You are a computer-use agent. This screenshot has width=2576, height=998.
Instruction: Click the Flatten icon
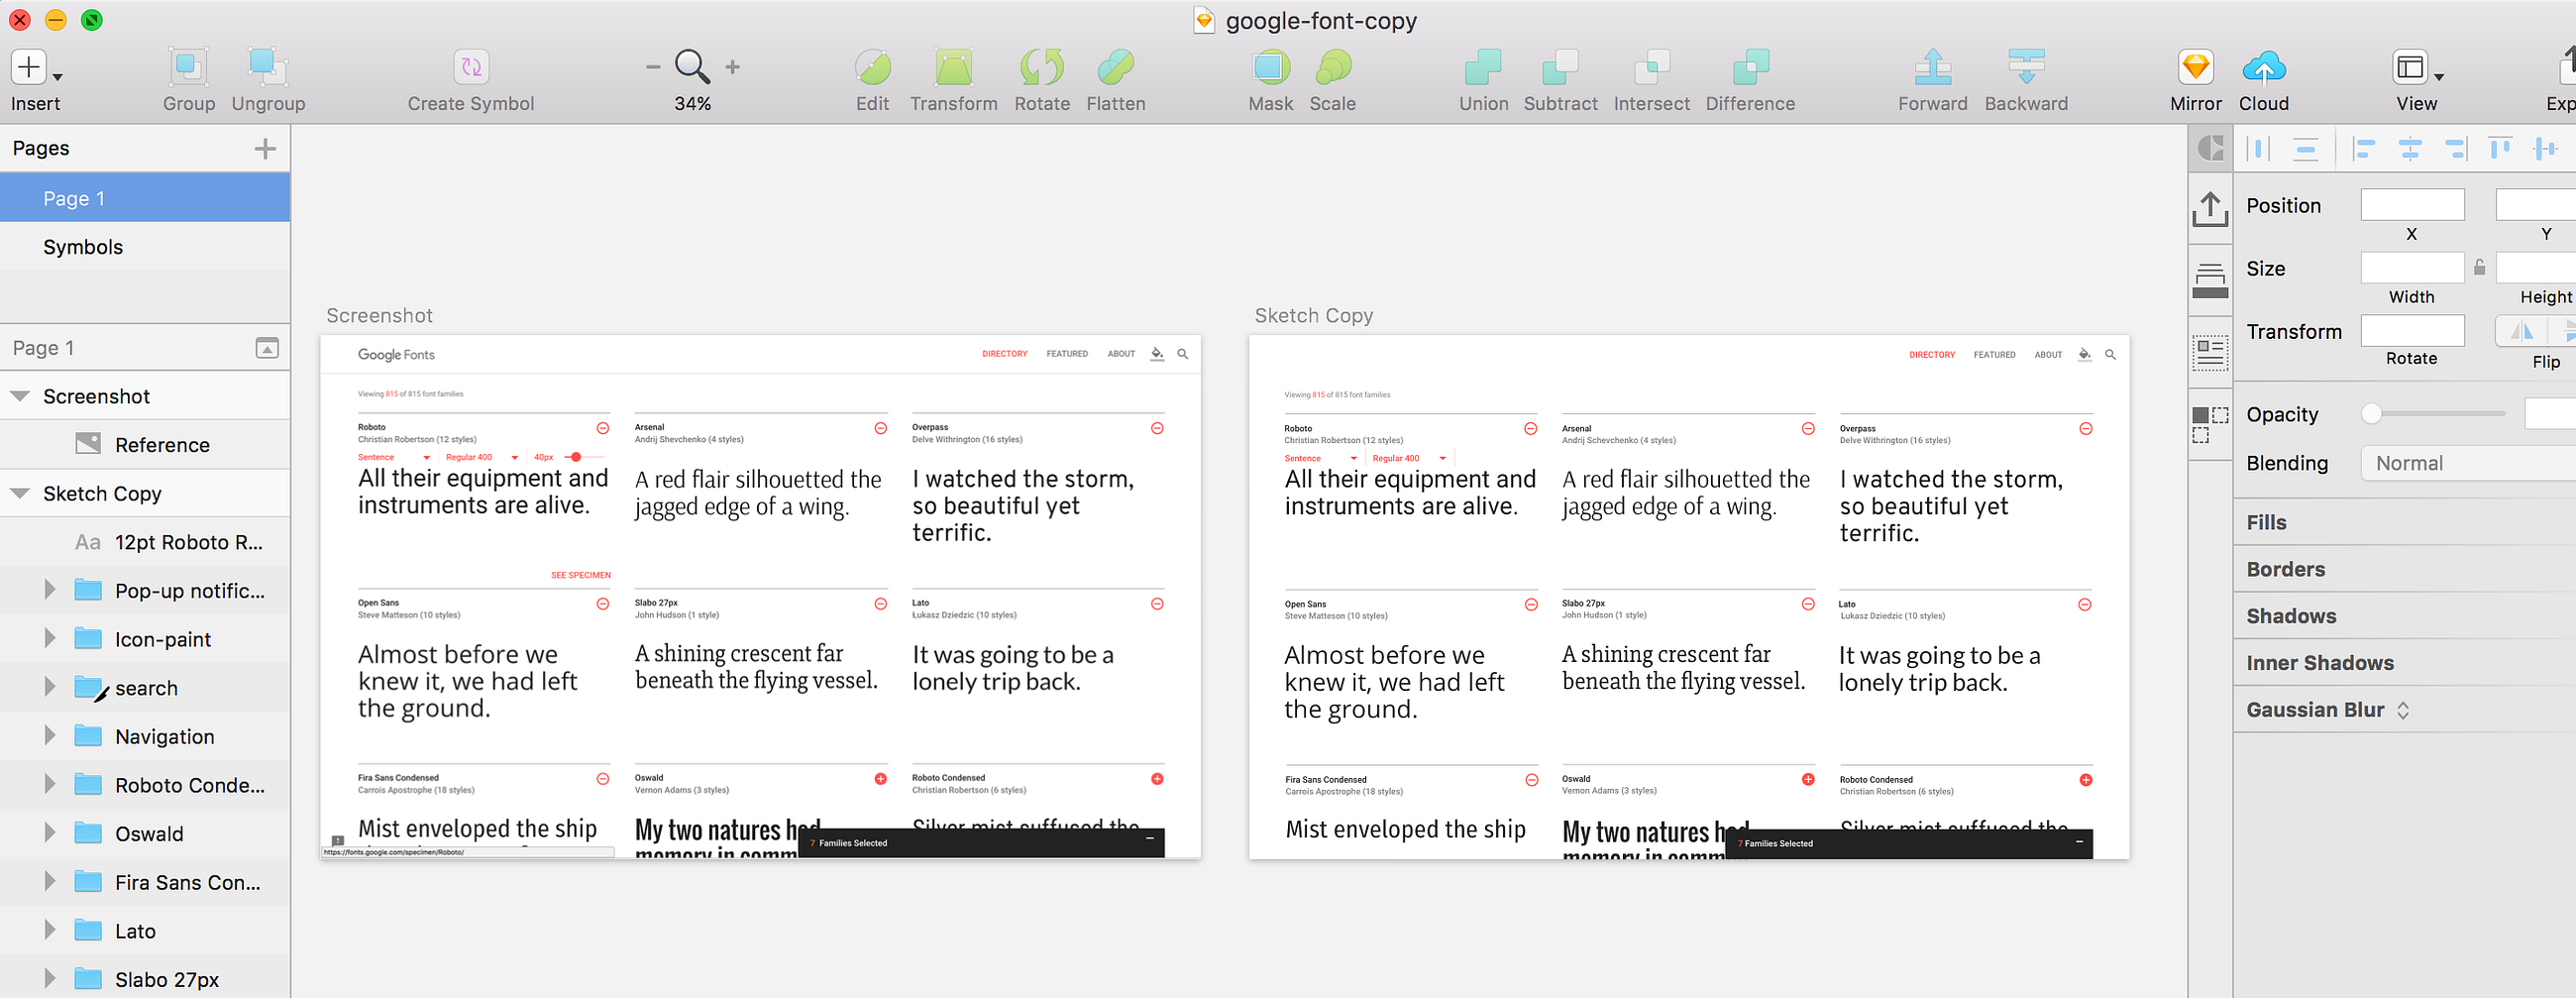click(x=1116, y=67)
